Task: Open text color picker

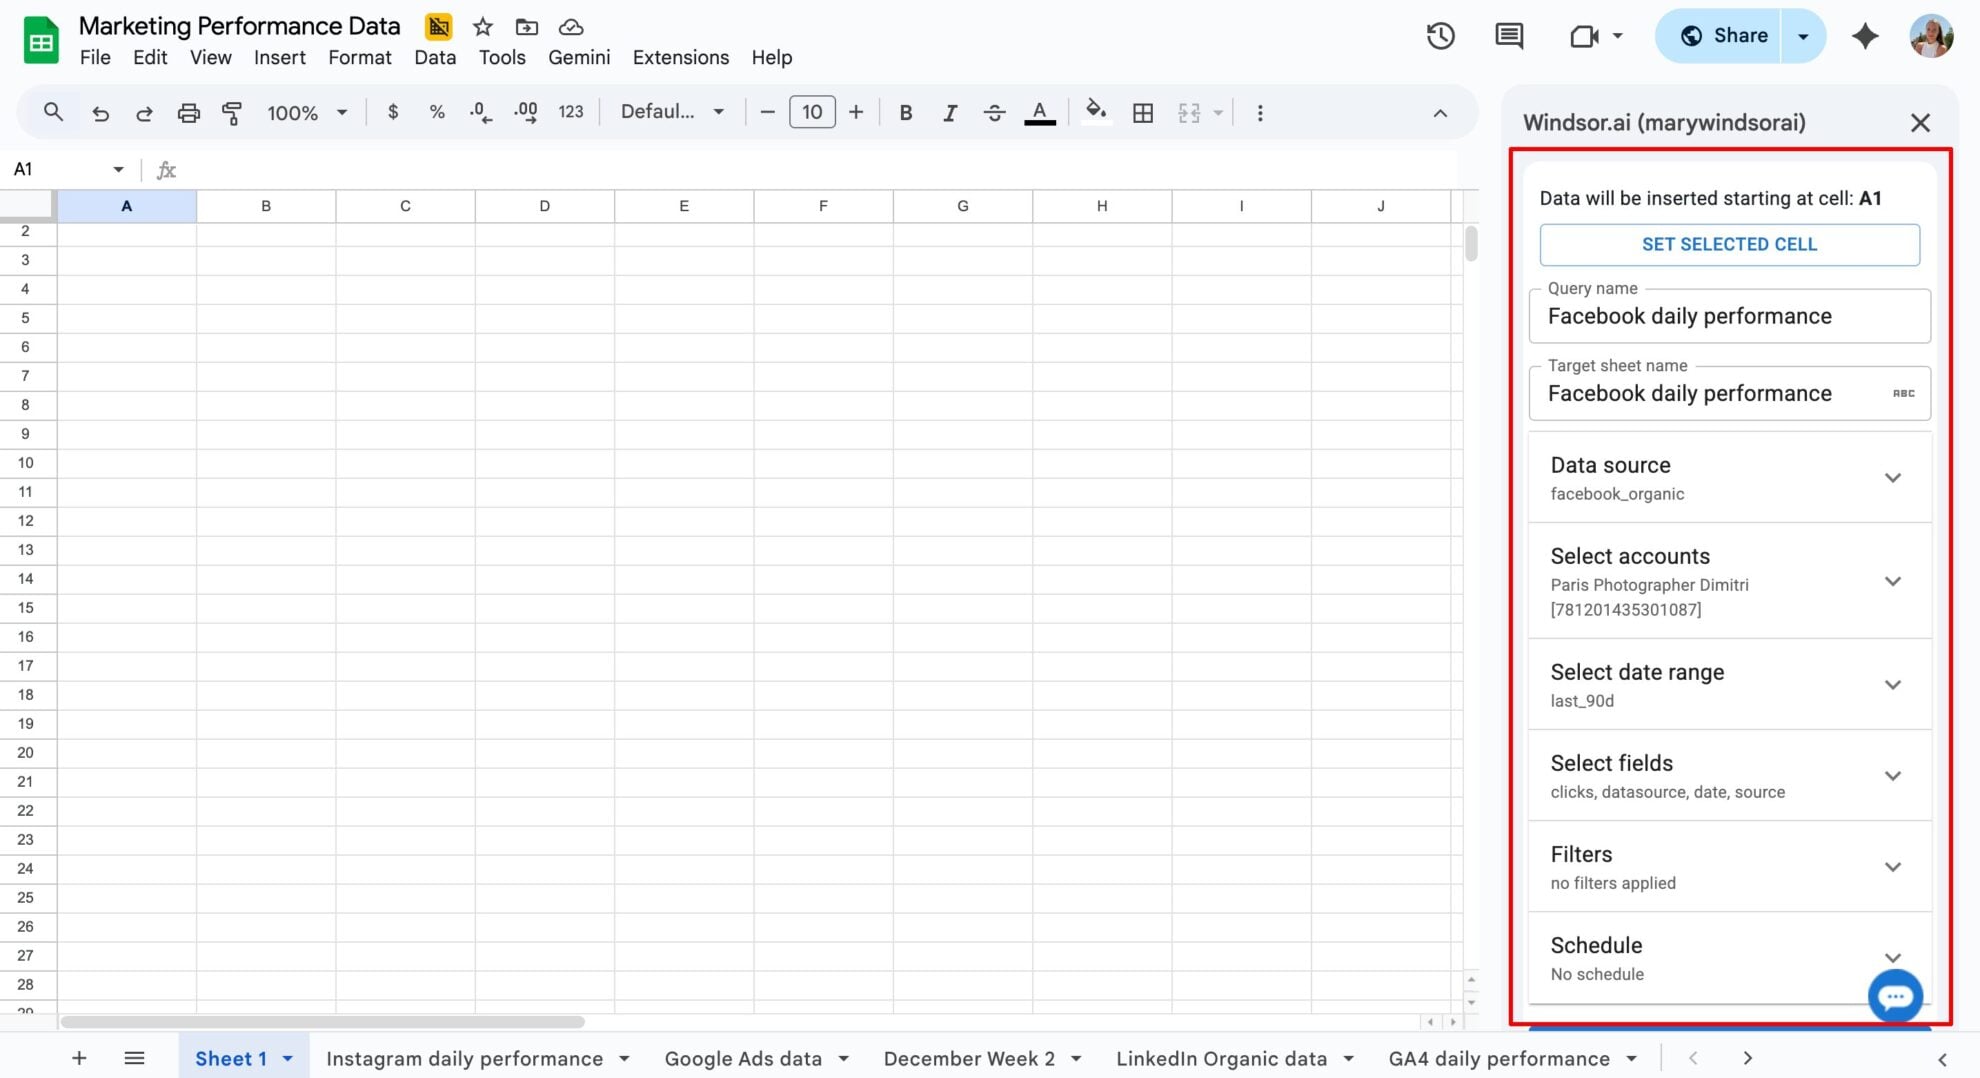Action: click(1040, 113)
